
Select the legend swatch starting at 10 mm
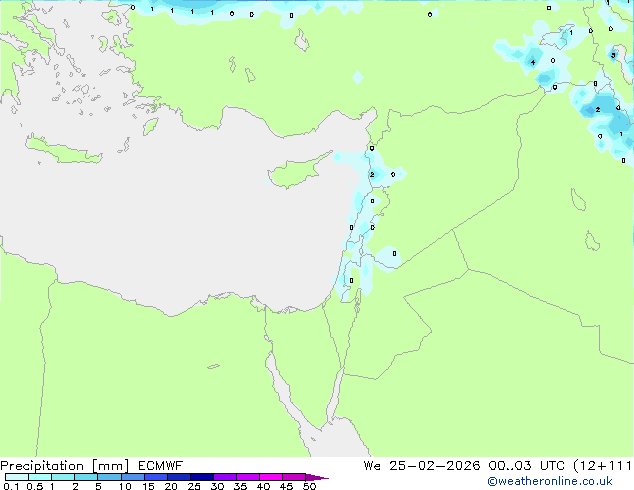[133, 477]
